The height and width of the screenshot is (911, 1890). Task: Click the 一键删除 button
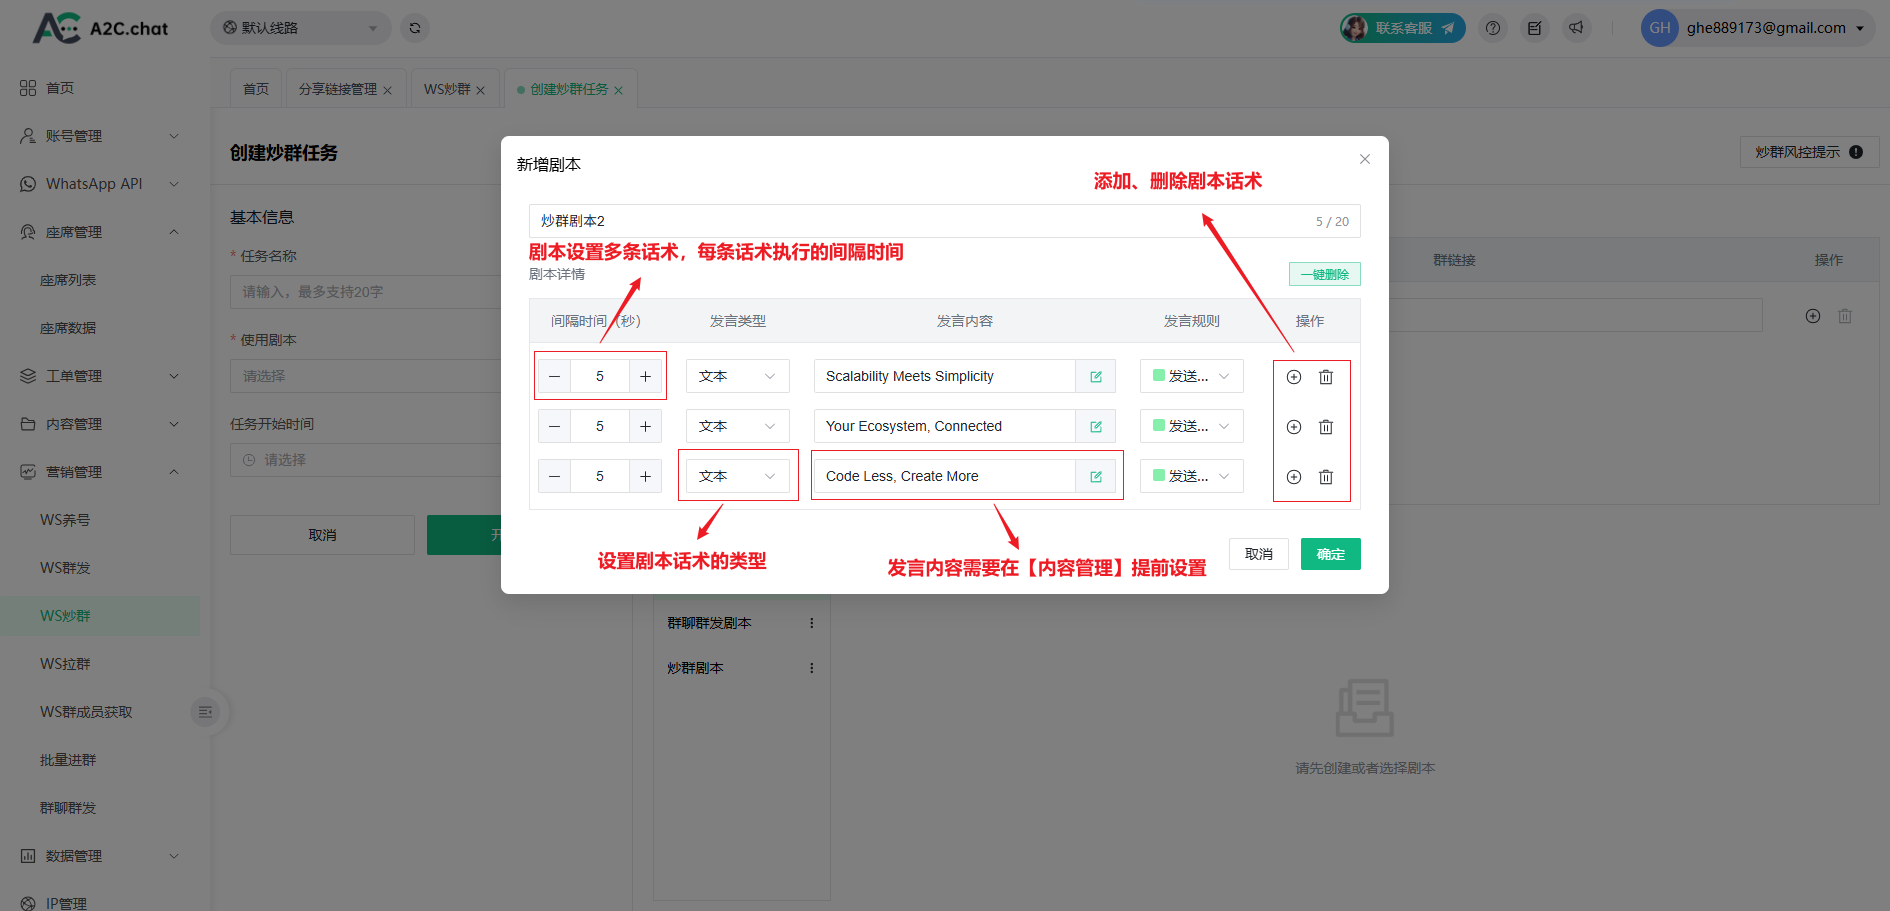[x=1324, y=274]
